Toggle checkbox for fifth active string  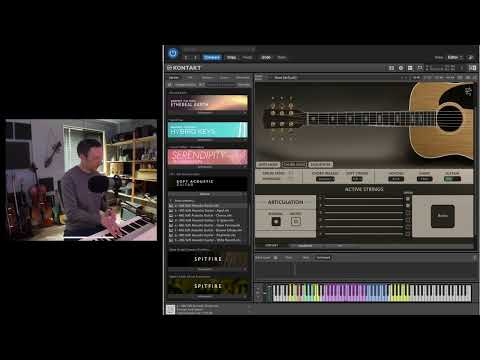pyautogui.click(x=407, y=227)
